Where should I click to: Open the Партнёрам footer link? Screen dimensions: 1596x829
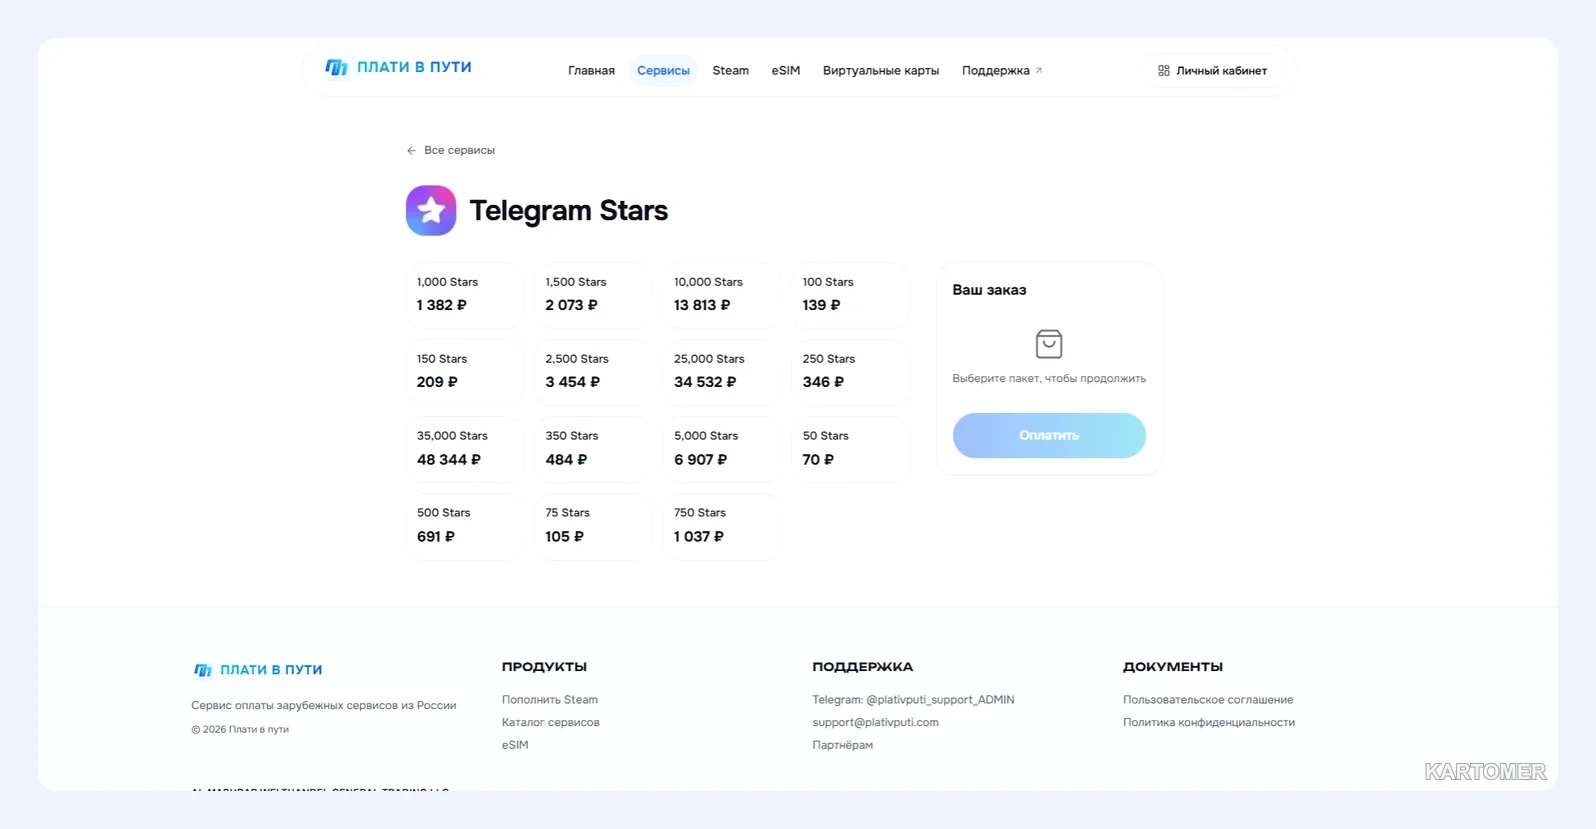click(x=842, y=745)
